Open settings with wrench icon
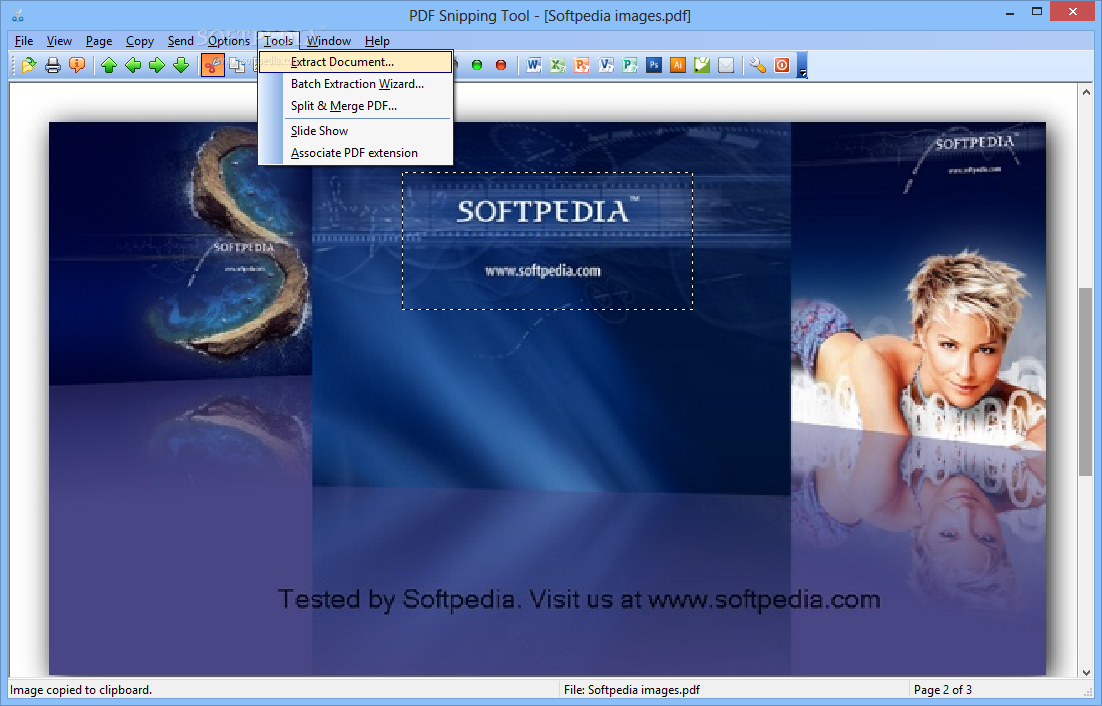The height and width of the screenshot is (706, 1102). click(758, 65)
